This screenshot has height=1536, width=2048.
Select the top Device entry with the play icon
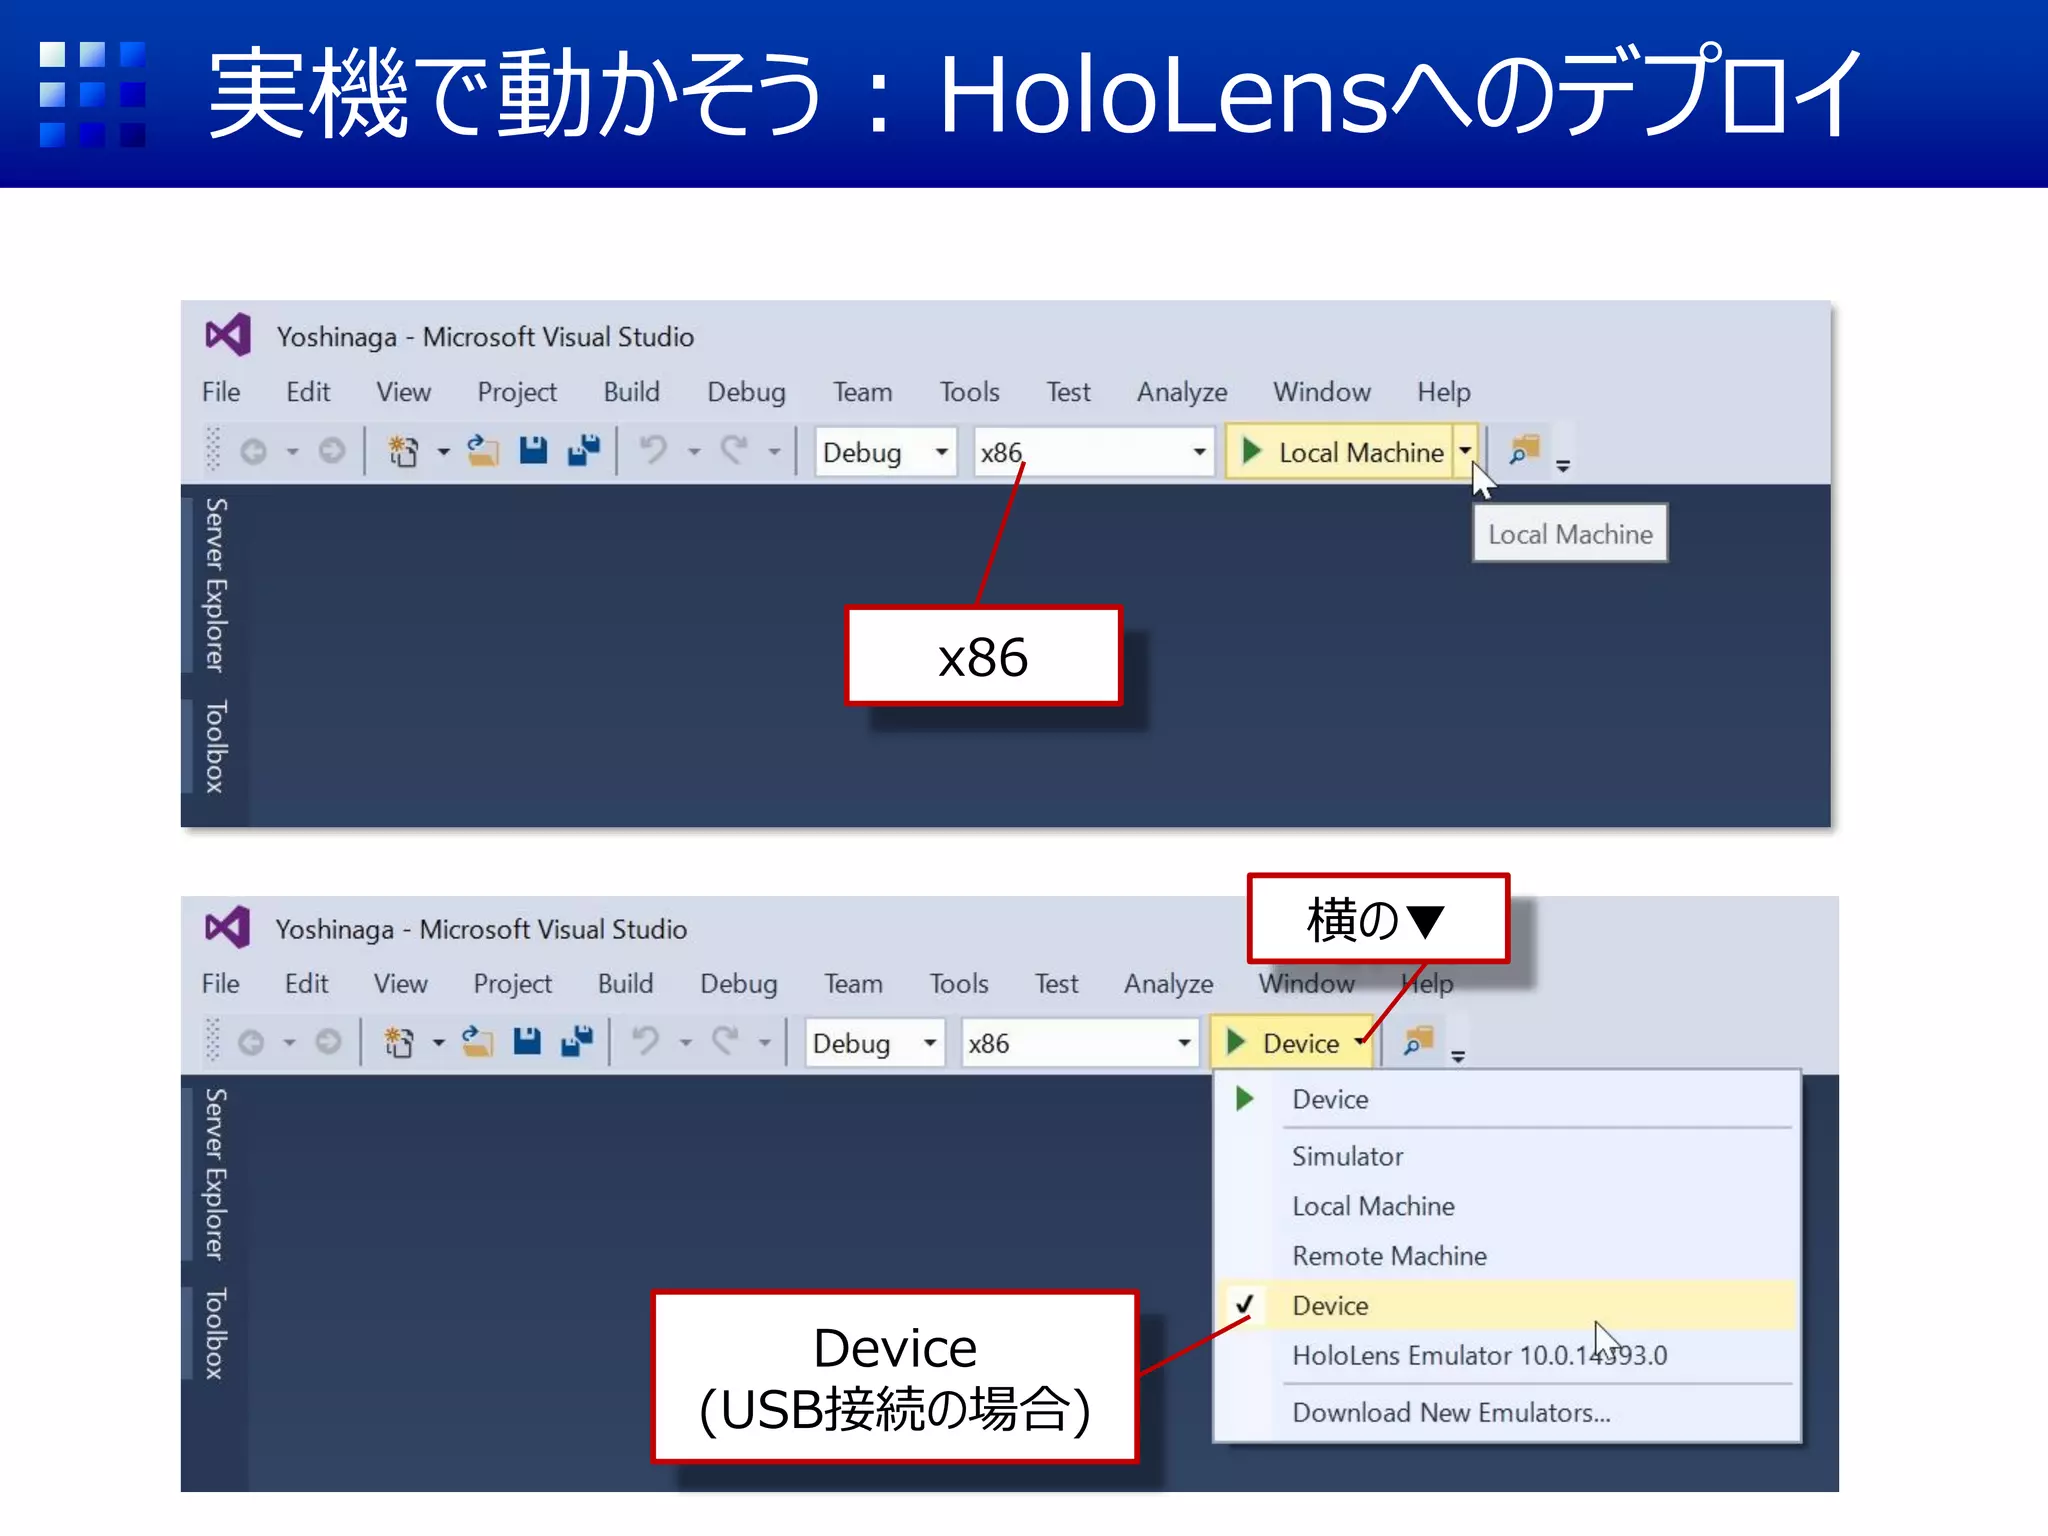tap(1507, 1099)
